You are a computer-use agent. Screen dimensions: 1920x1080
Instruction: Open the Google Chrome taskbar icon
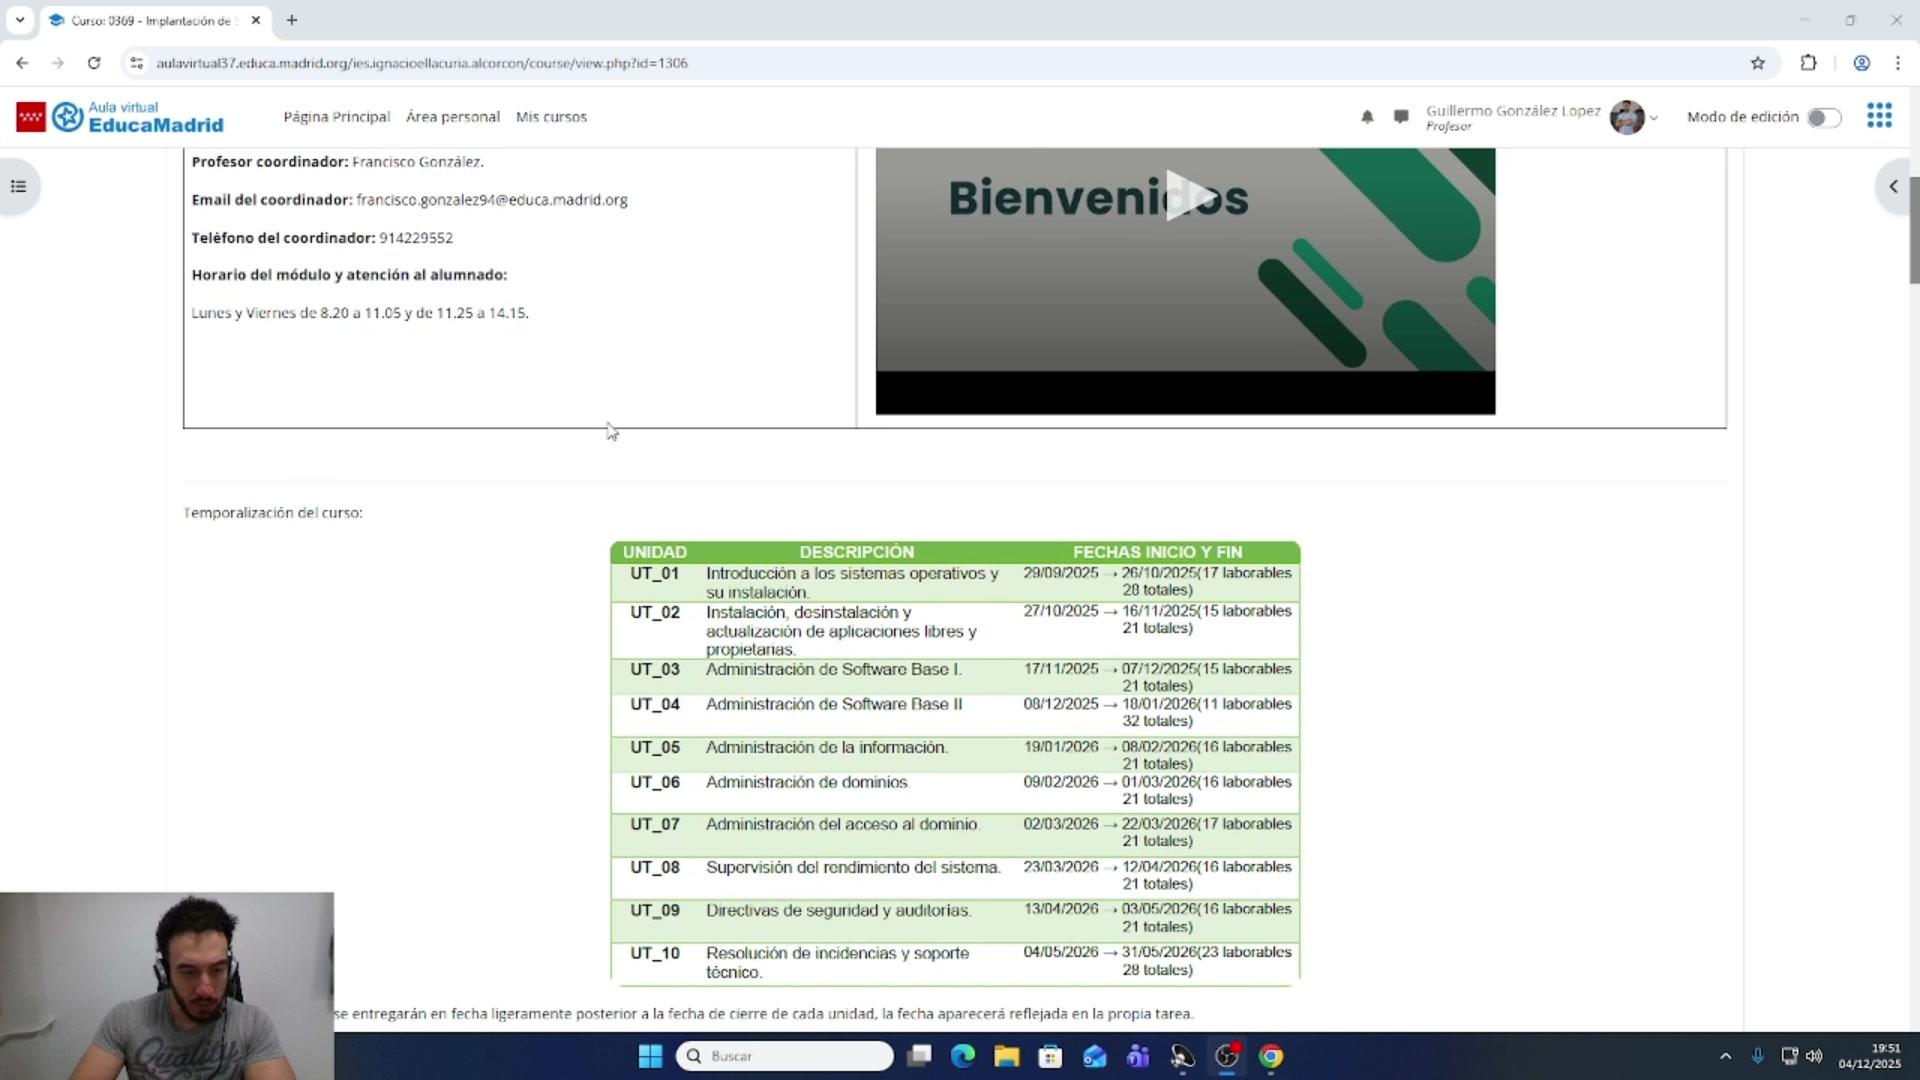pos(1271,1056)
